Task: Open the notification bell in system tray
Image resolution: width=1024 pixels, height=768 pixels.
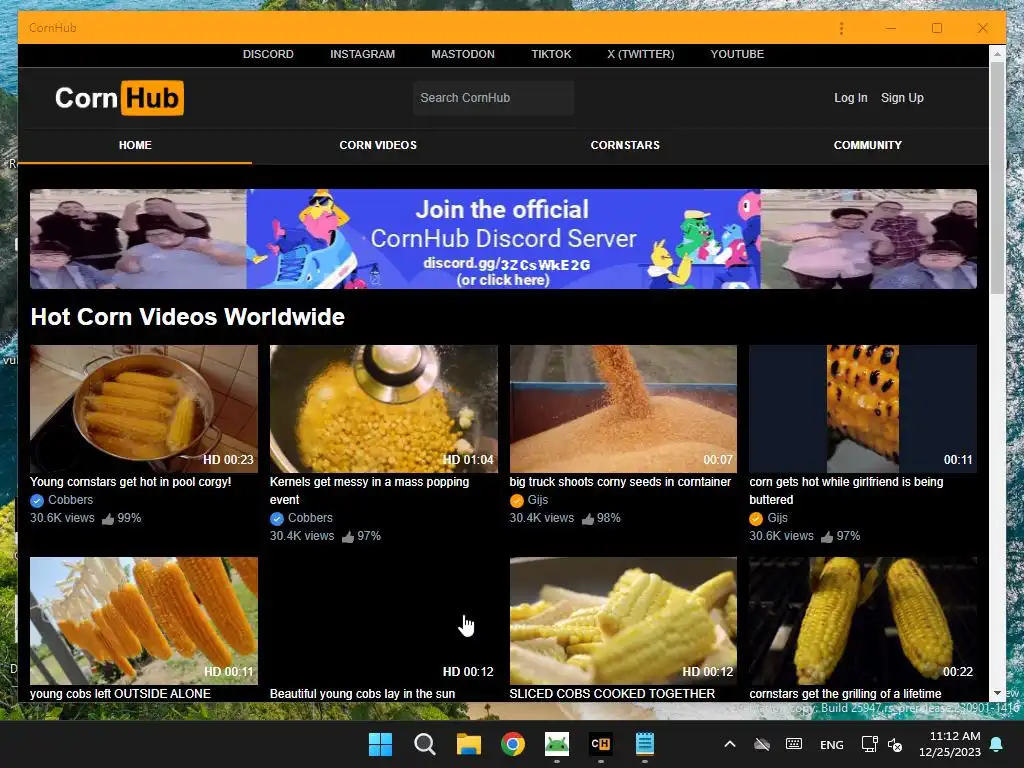Action: [997, 744]
